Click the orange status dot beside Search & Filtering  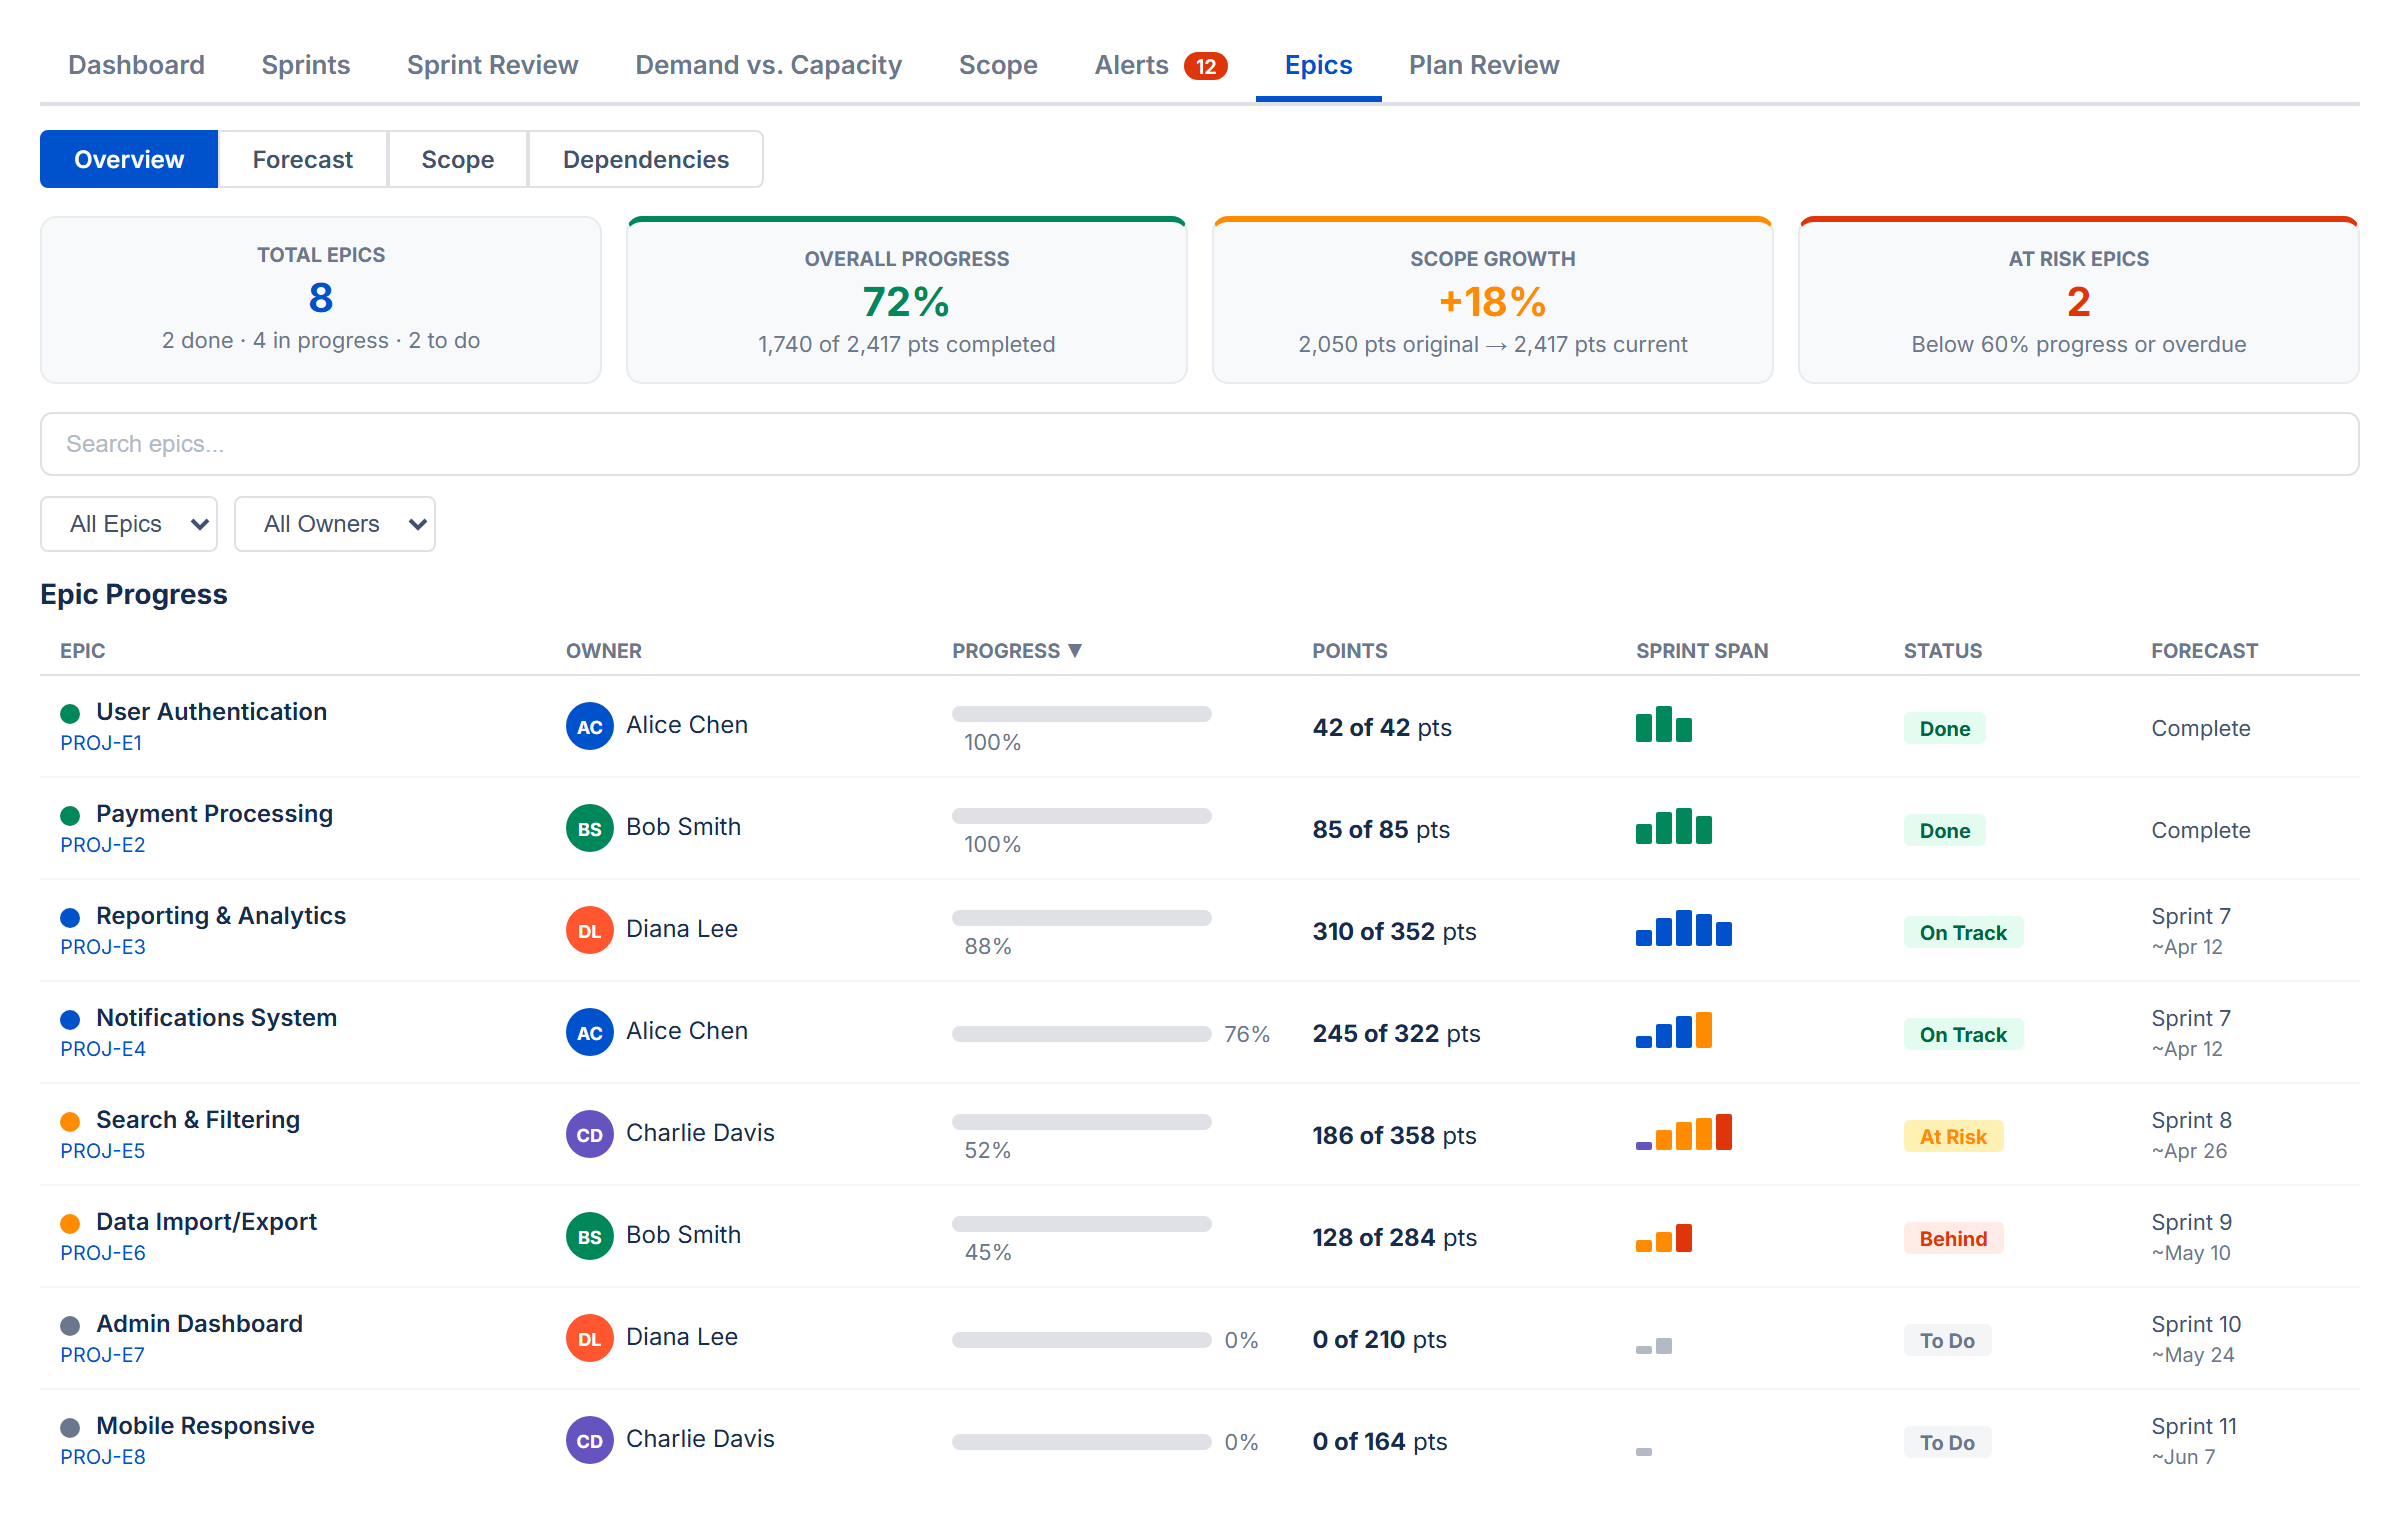(70, 1121)
